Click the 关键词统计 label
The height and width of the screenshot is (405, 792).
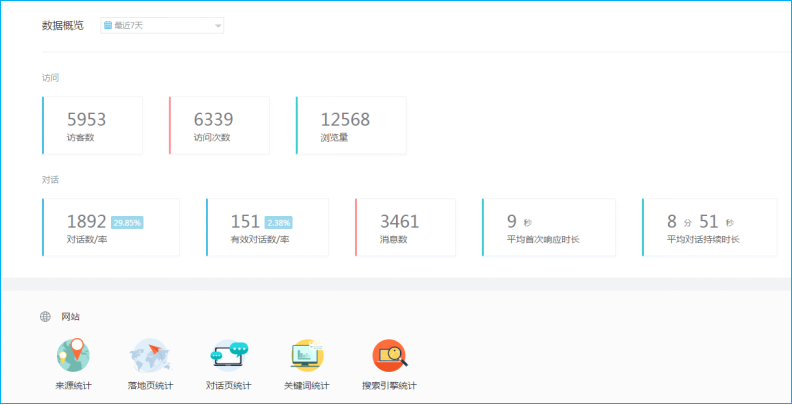307,386
